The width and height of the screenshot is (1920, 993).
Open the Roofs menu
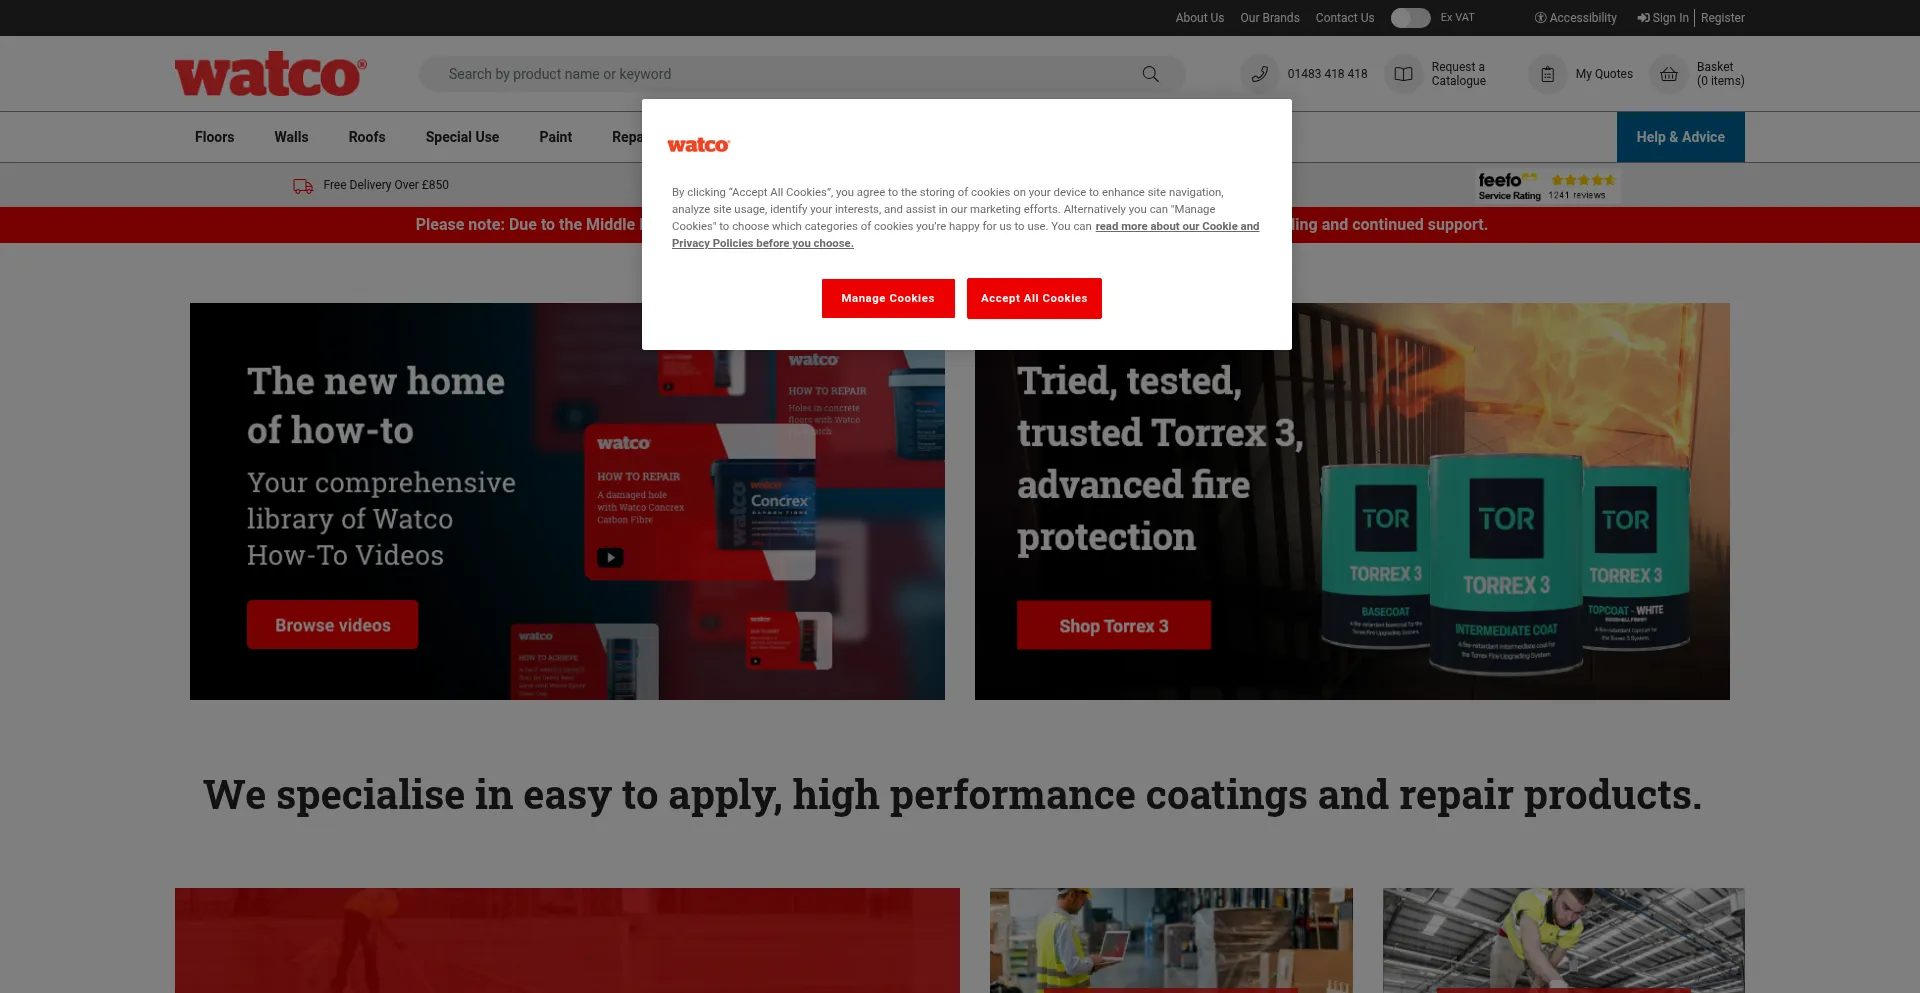(x=367, y=137)
